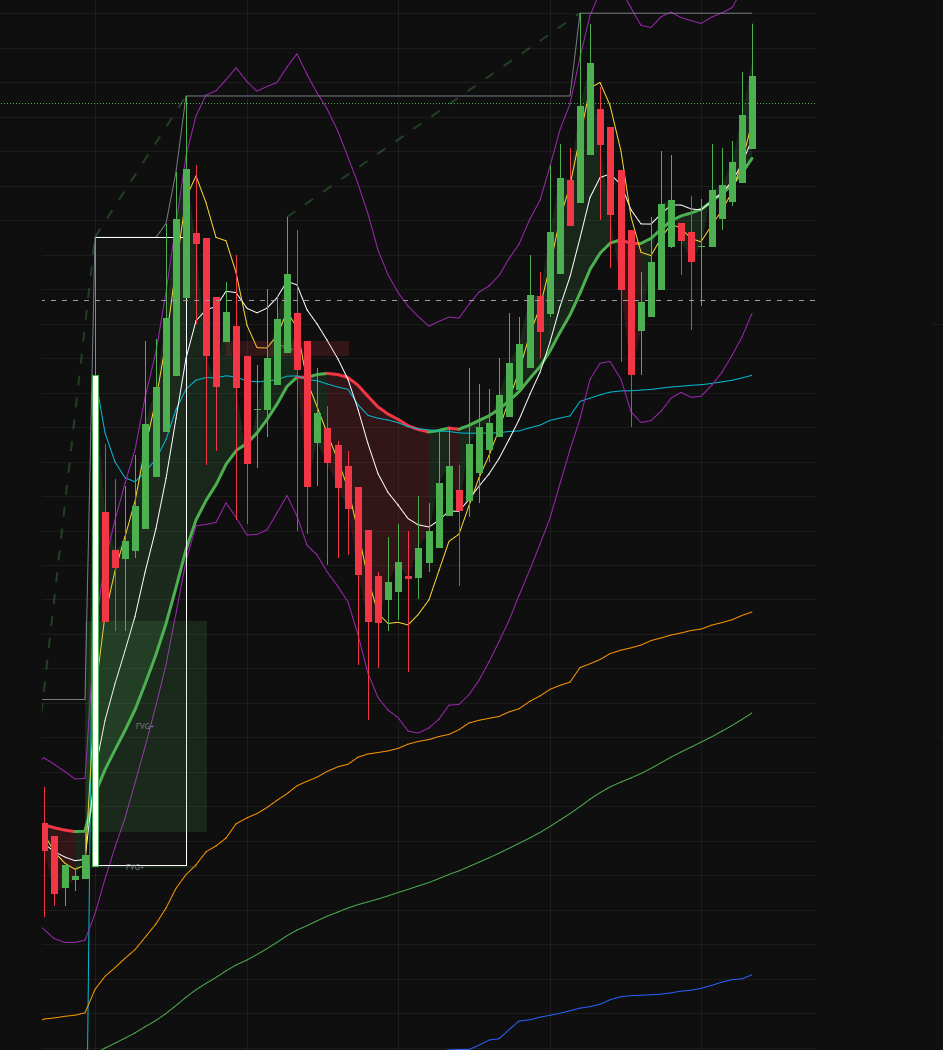Click the longest red candle after second peak

[631, 302]
